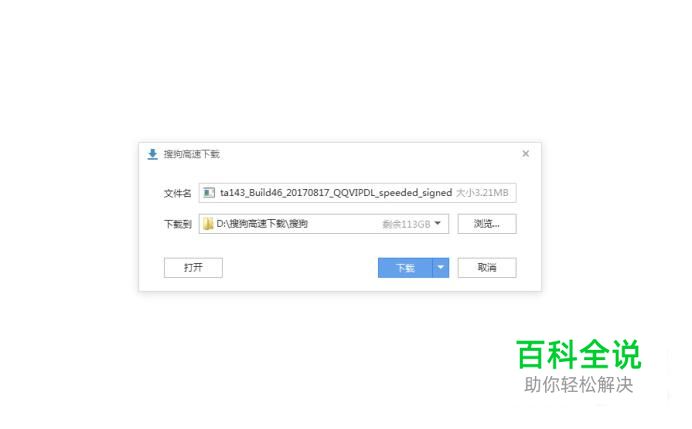Click the 下载到 label

pyautogui.click(x=177, y=224)
